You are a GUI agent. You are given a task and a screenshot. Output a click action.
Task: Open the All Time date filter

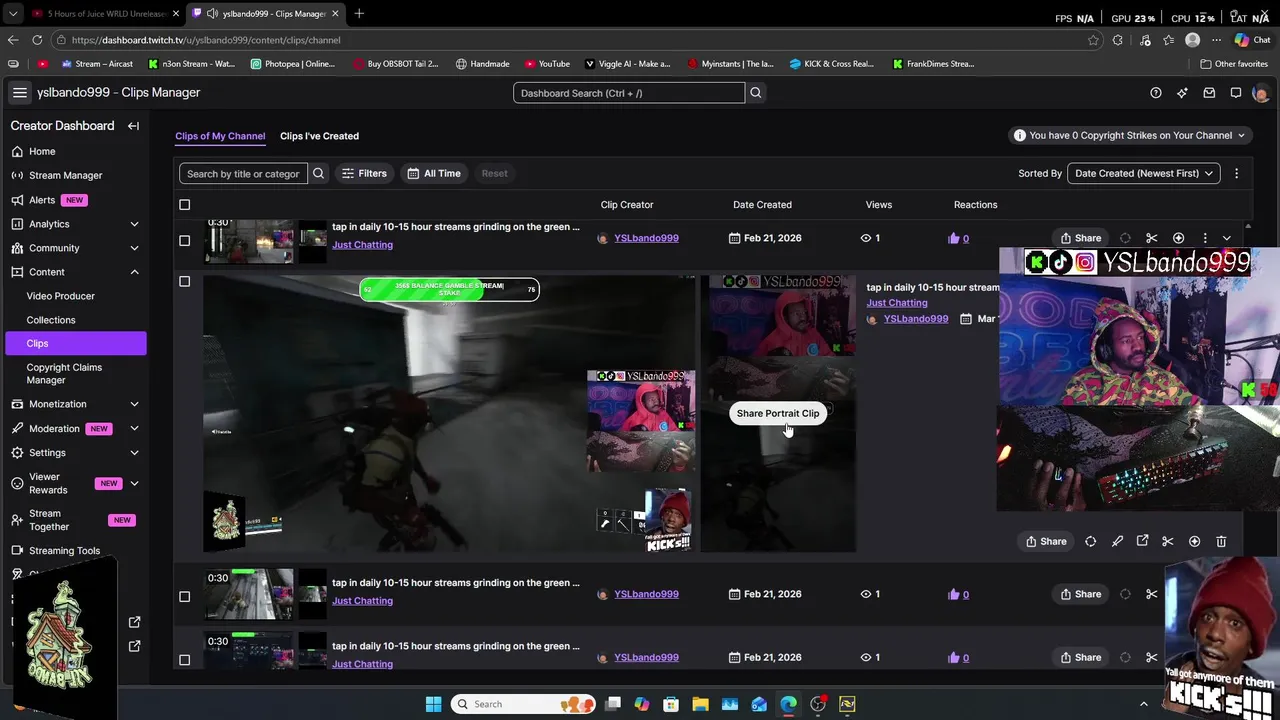click(x=433, y=173)
